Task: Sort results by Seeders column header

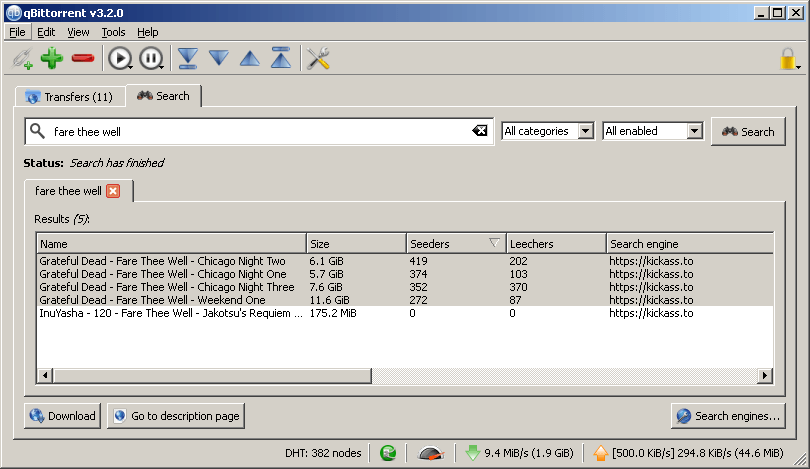Action: coord(456,244)
